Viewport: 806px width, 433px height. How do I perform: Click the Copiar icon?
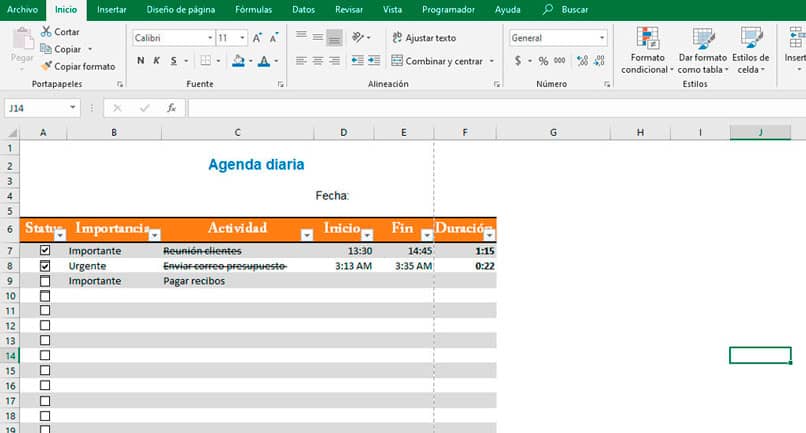click(46, 49)
